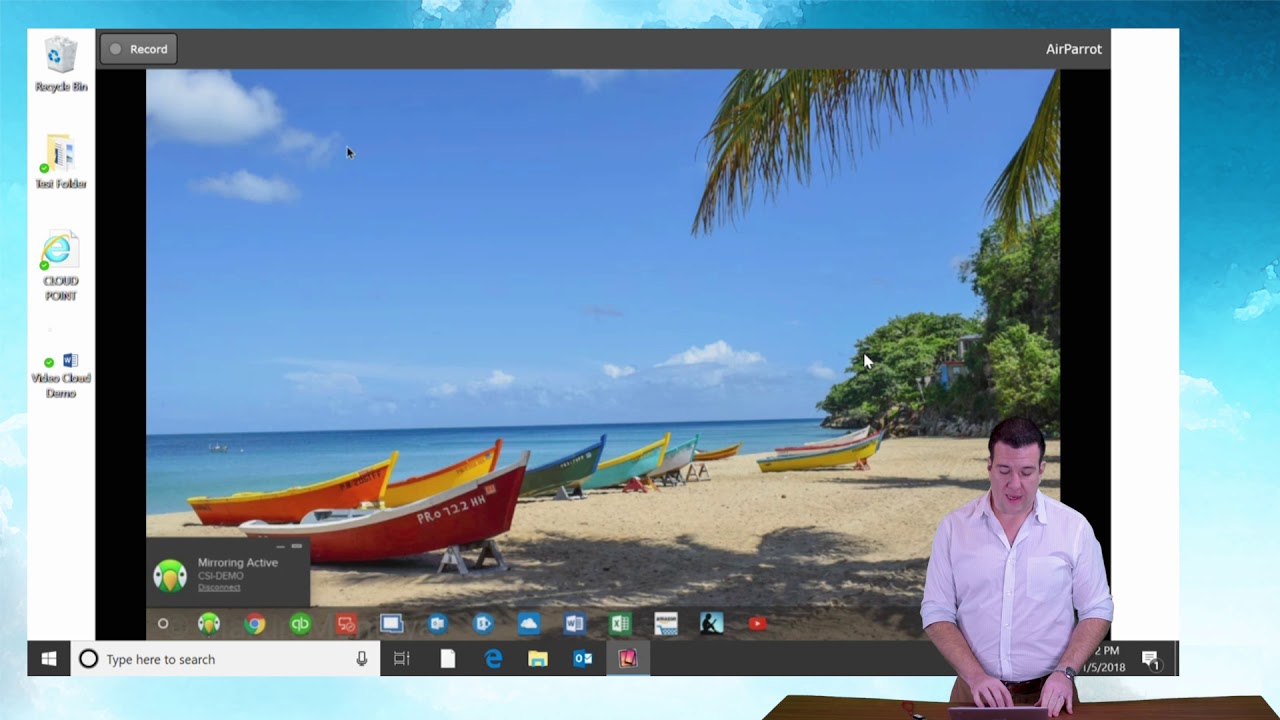Screen dimensions: 1280x720
Task: Open AirParrot from the mirrored taskbar
Action: tap(209, 624)
